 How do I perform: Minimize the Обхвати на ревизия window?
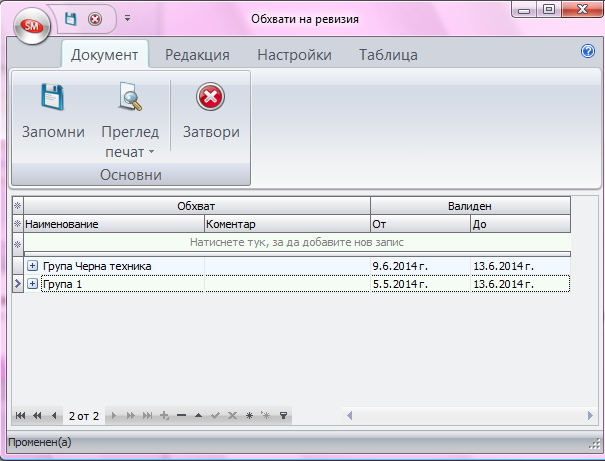coord(524,9)
